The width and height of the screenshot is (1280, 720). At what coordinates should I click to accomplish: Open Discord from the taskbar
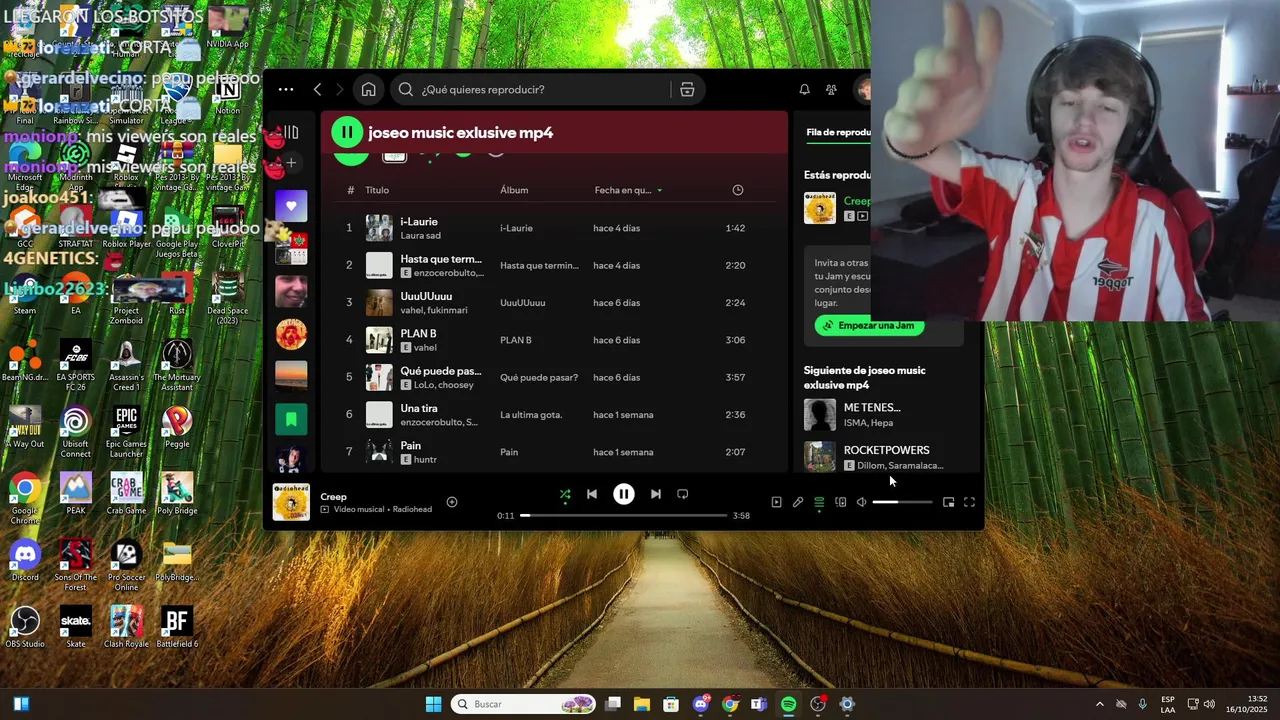pyautogui.click(x=701, y=704)
